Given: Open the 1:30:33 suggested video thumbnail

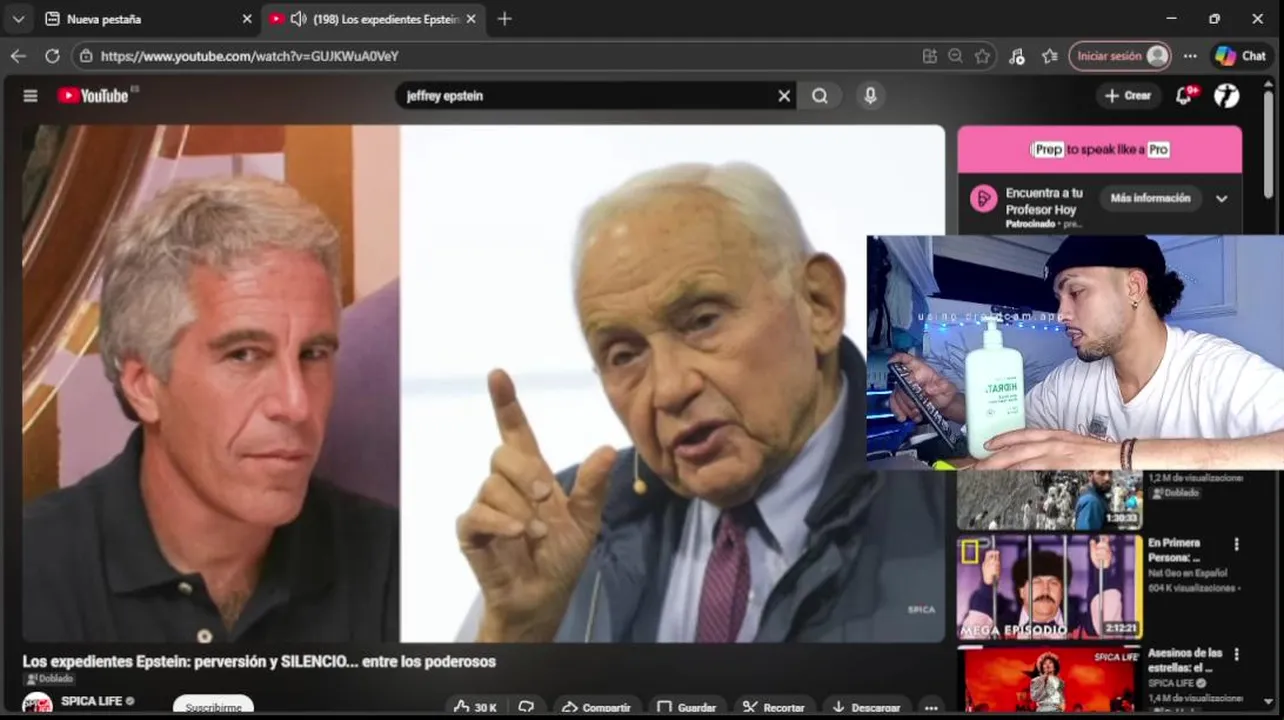Looking at the screenshot, I should (x=1049, y=499).
